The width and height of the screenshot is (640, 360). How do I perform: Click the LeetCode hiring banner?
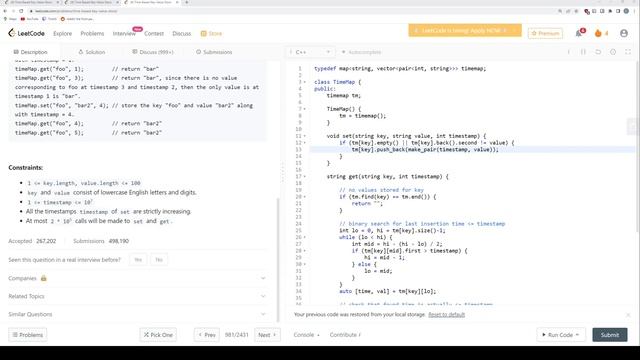(x=465, y=30)
